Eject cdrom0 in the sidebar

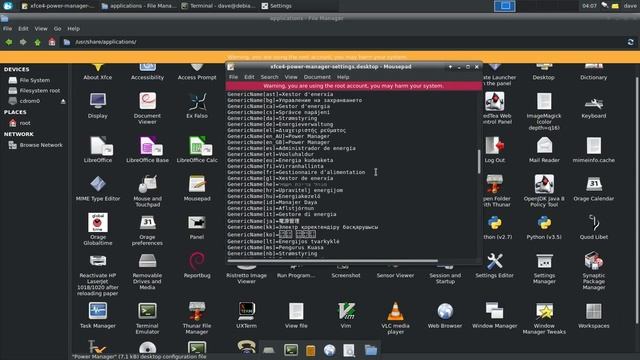[x=63, y=101]
